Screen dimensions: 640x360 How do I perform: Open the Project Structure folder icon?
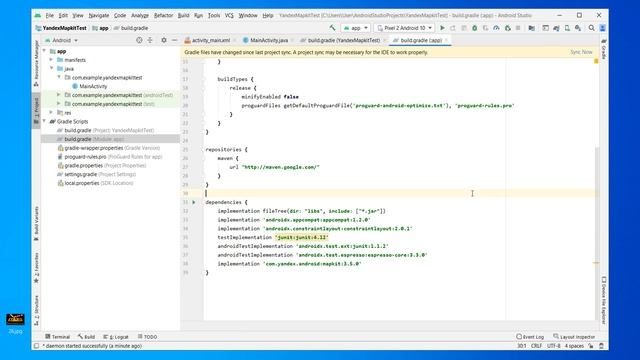click(x=531, y=28)
